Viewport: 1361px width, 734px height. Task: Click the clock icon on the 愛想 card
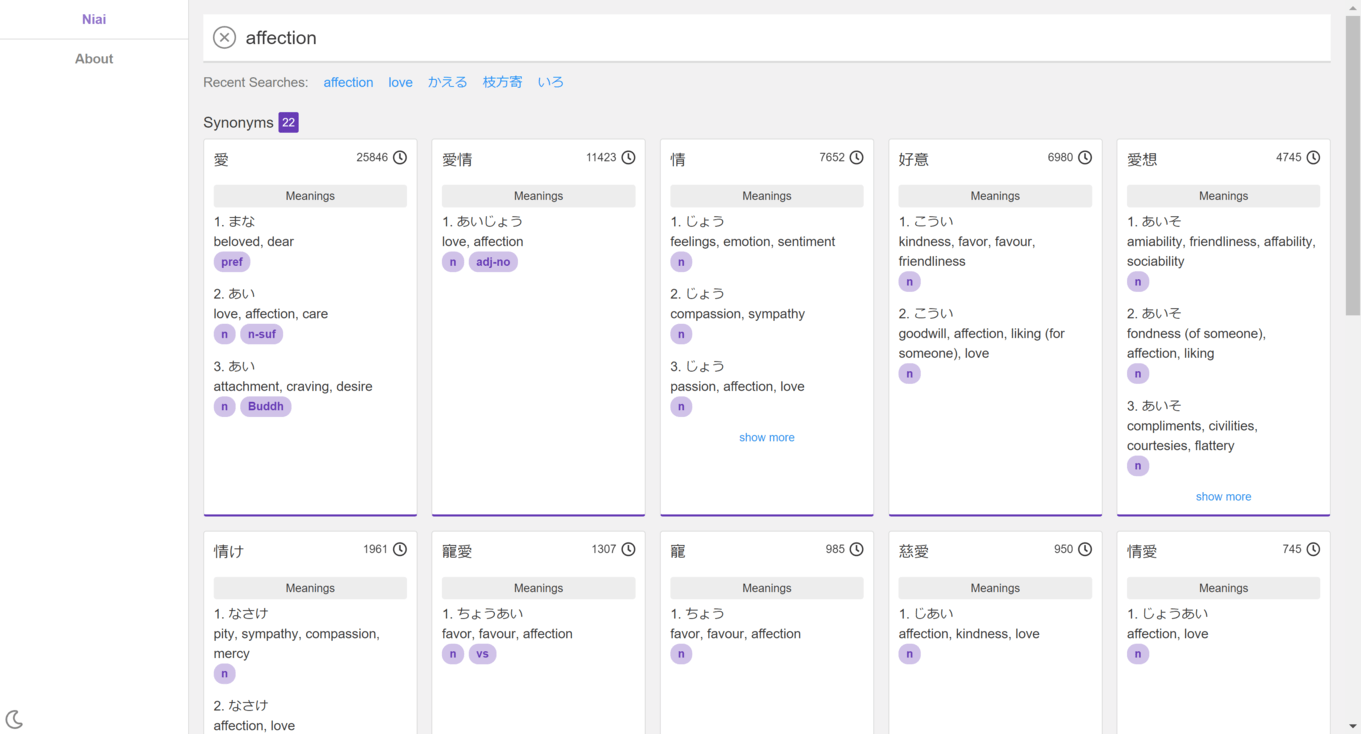pyautogui.click(x=1313, y=158)
